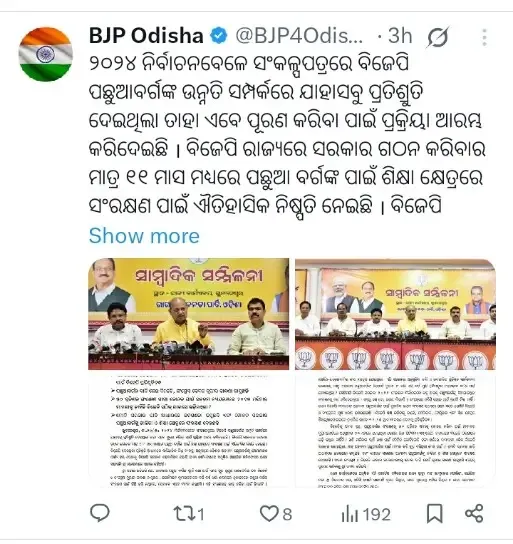Open the @BJP4Odis handle link

point(299,36)
